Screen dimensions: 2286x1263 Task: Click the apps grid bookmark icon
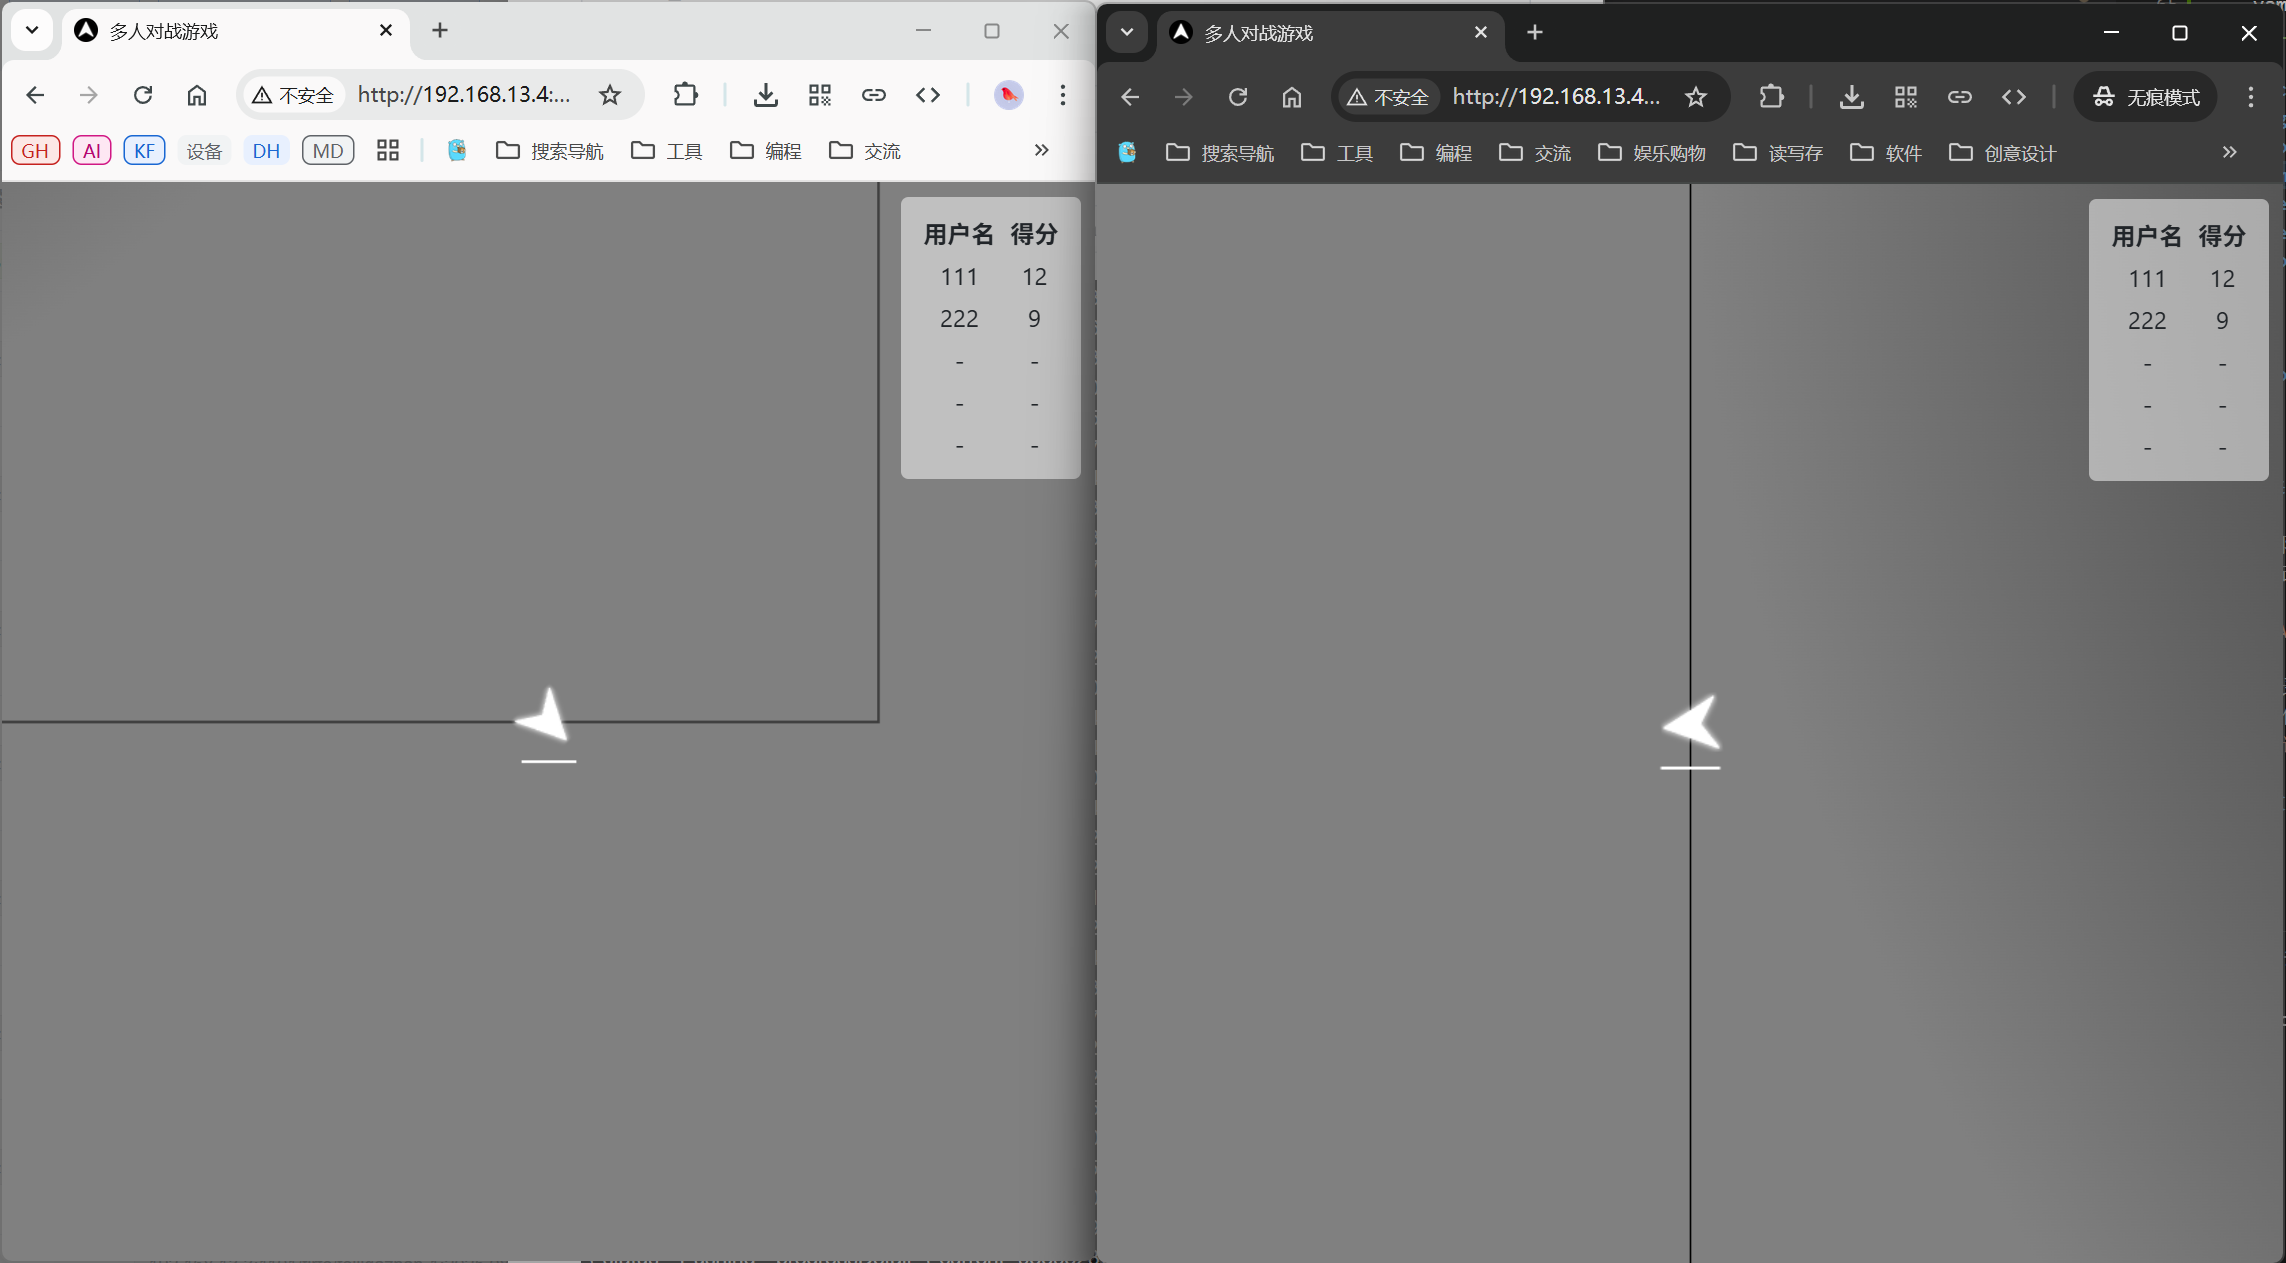pyautogui.click(x=388, y=151)
